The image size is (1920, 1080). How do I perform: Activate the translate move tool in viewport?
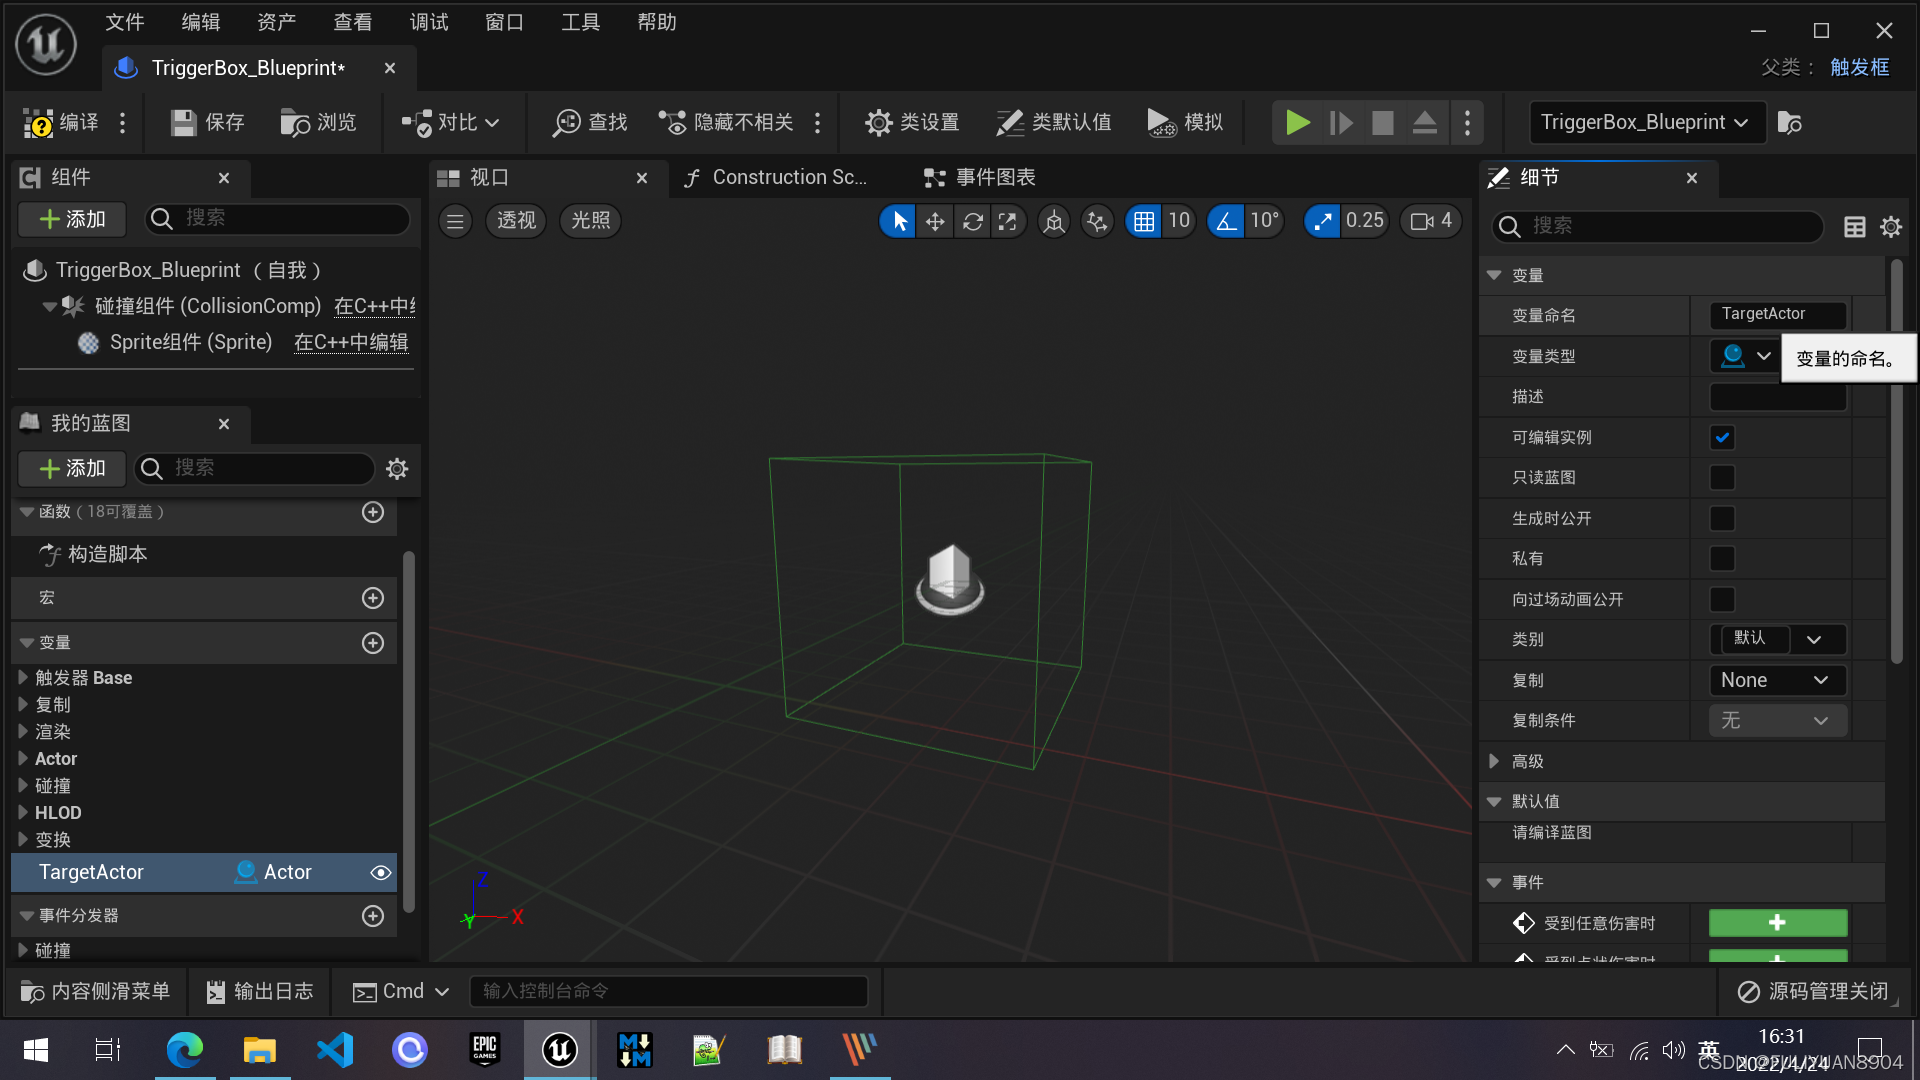coord(935,221)
